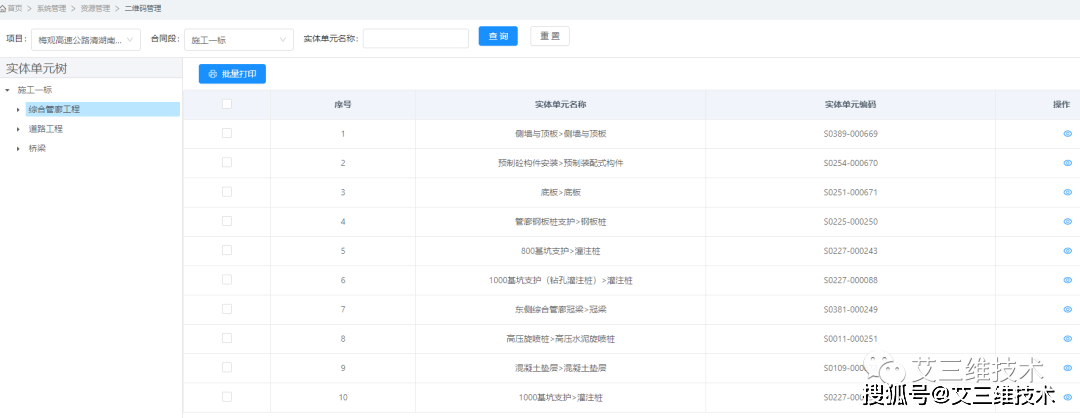View 混凝土垫层>混凝土垫层 row eye icon
Image resolution: width=1080 pixels, height=418 pixels.
coord(1068,368)
